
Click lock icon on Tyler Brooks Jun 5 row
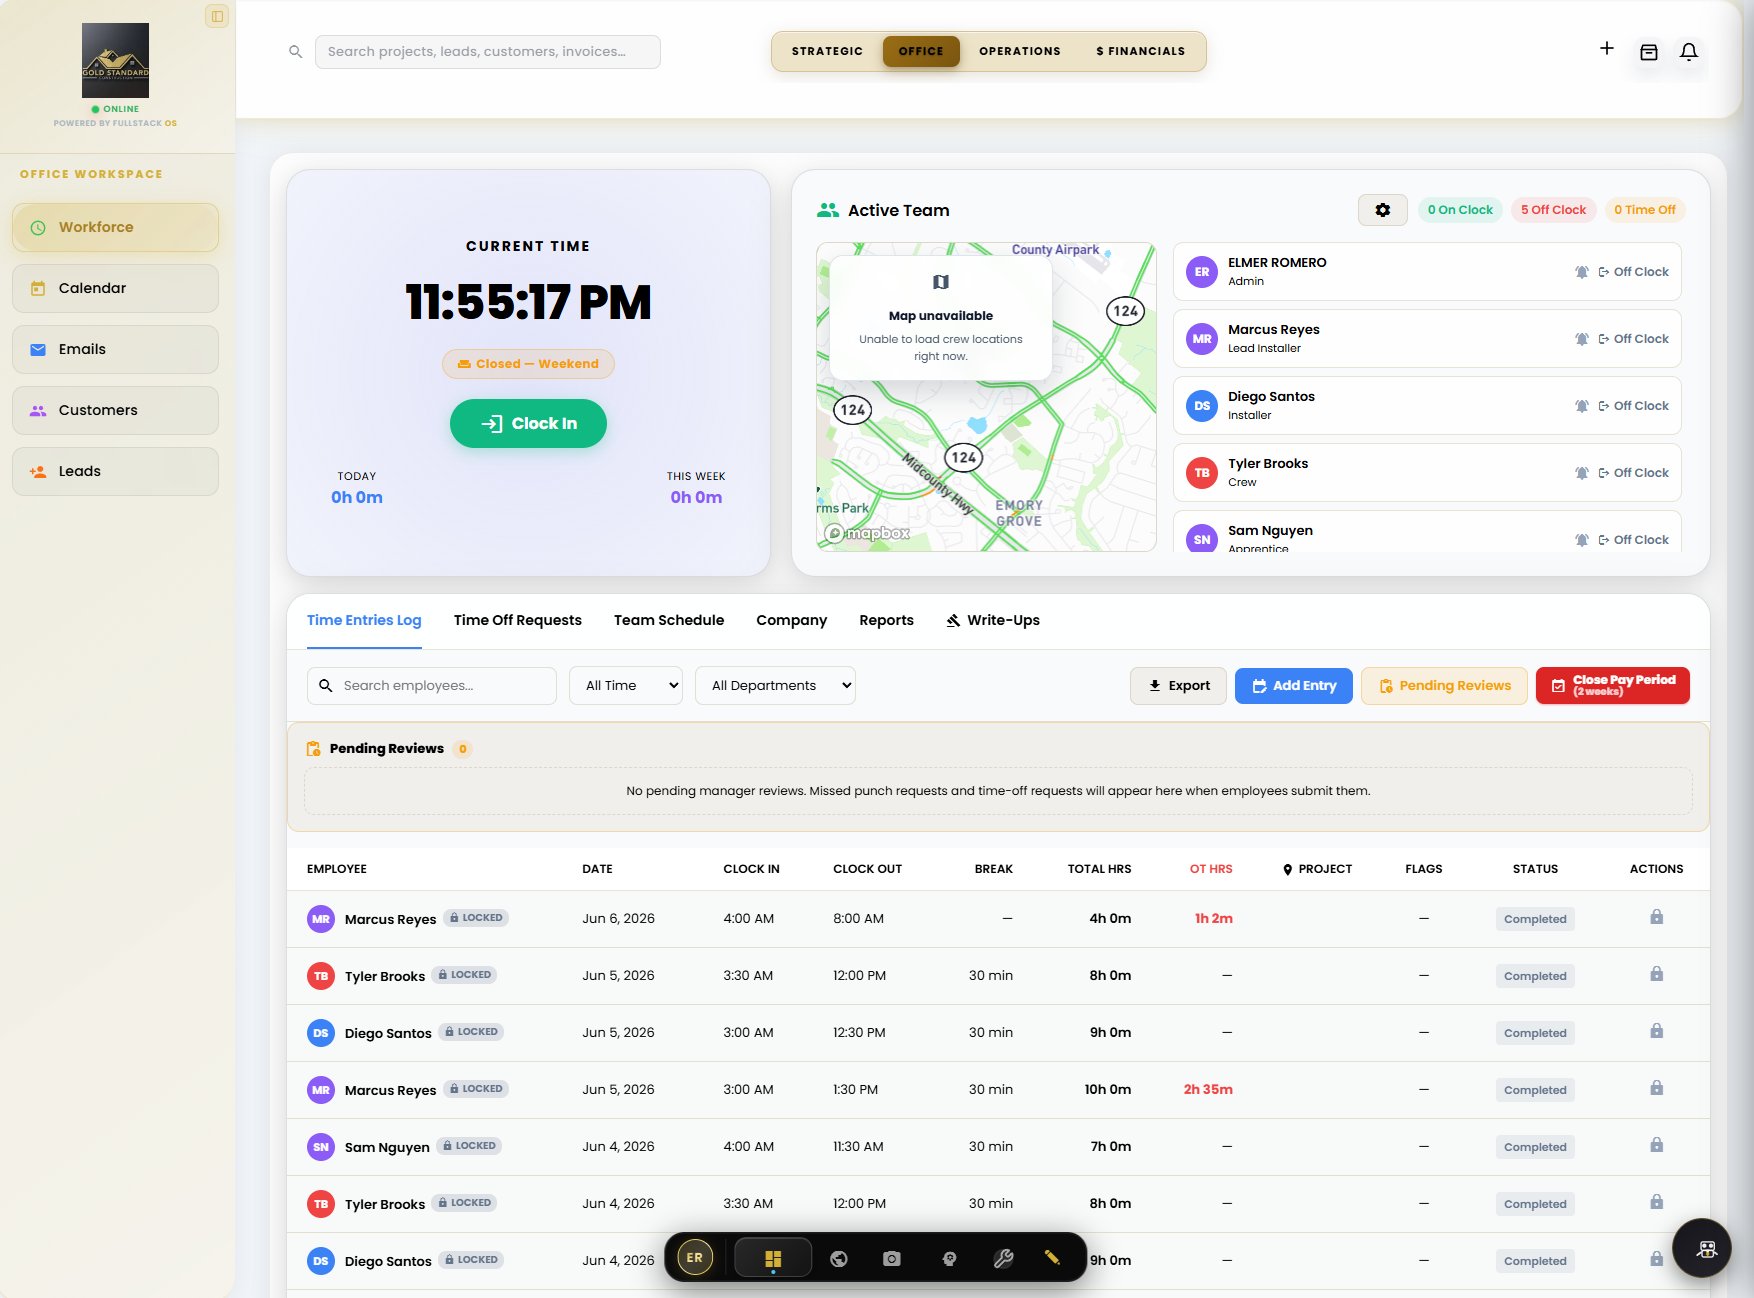click(x=1657, y=974)
